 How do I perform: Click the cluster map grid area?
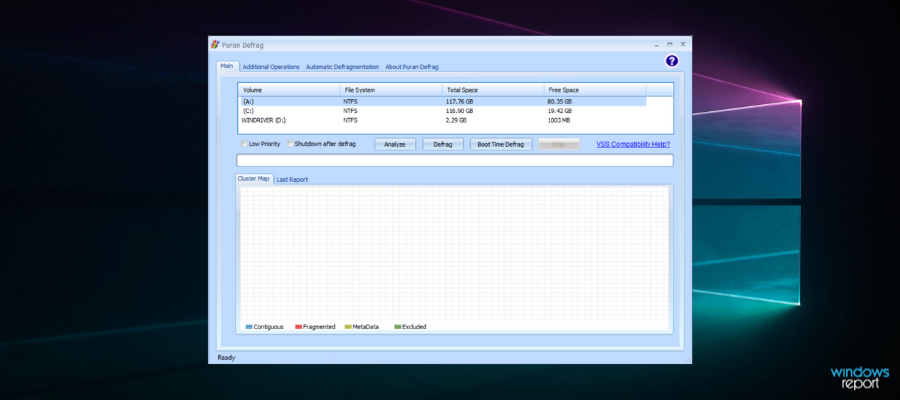click(455, 253)
